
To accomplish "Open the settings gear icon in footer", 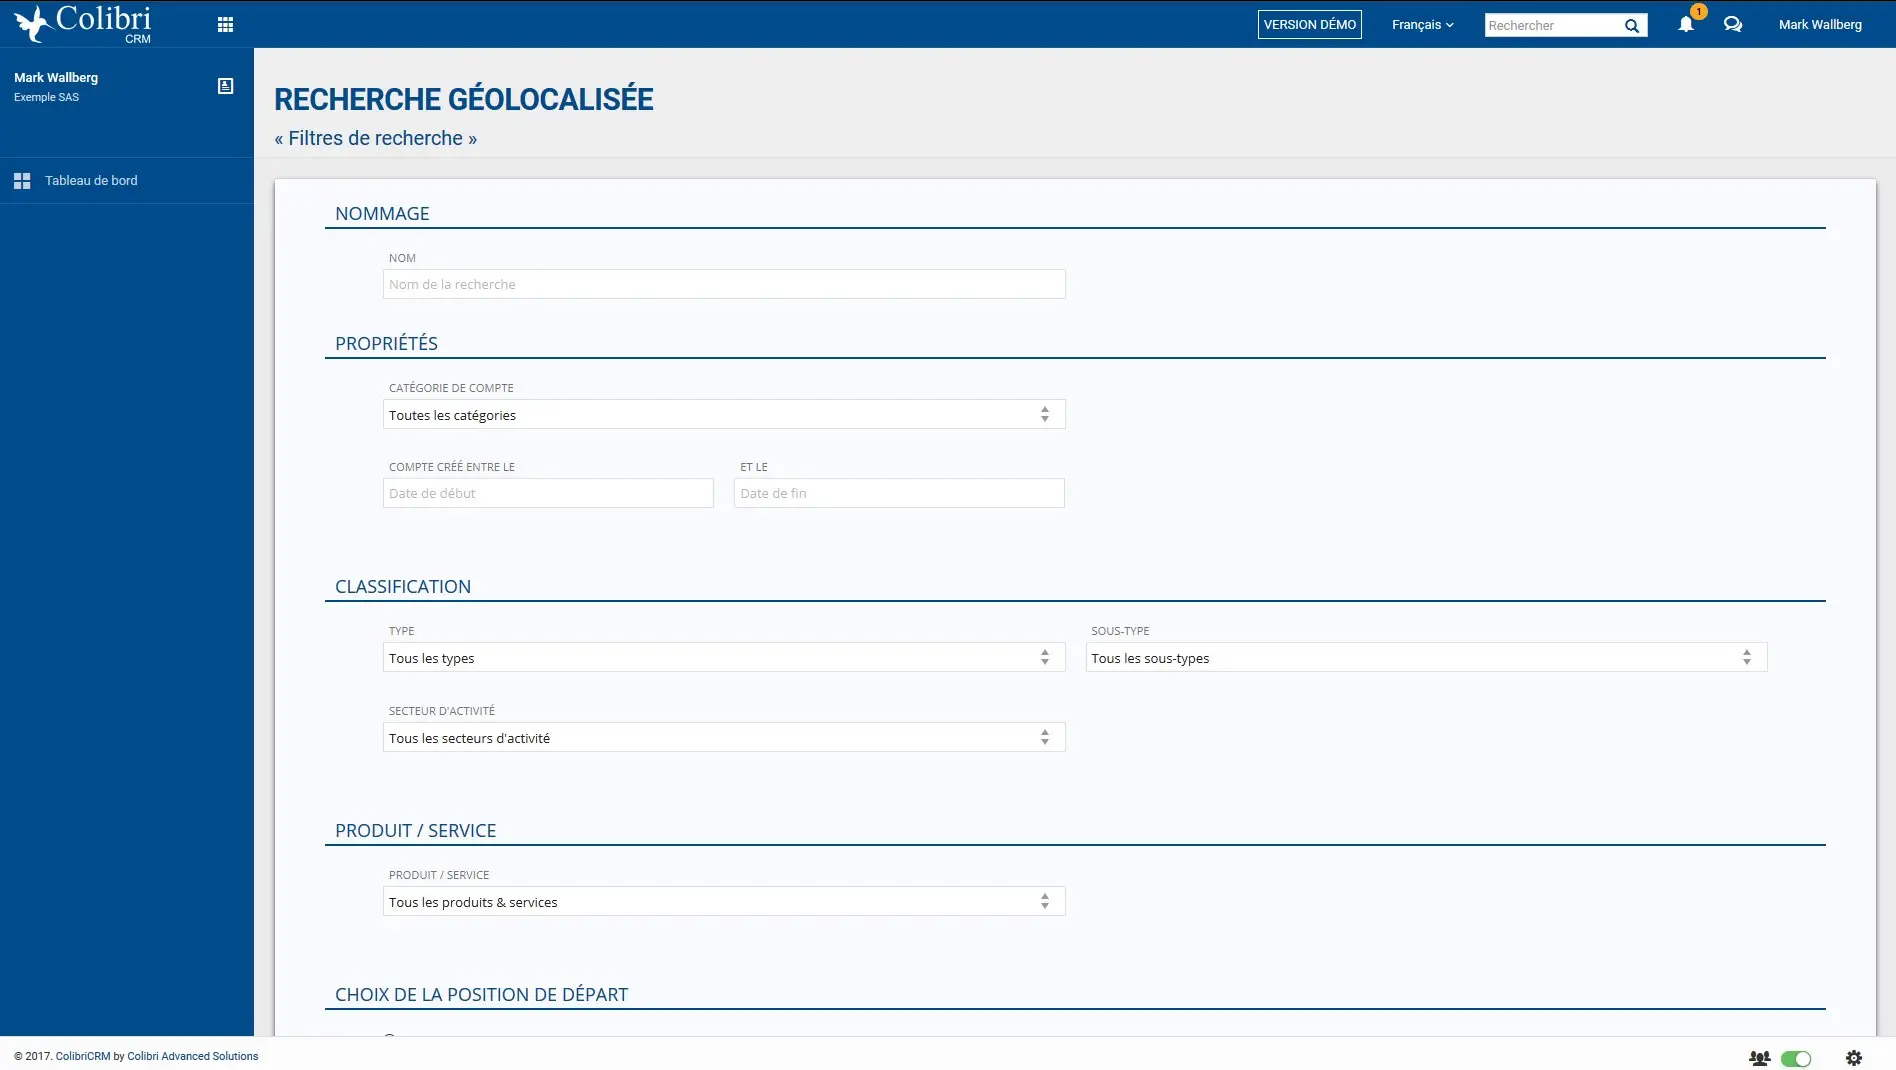I will [x=1853, y=1058].
